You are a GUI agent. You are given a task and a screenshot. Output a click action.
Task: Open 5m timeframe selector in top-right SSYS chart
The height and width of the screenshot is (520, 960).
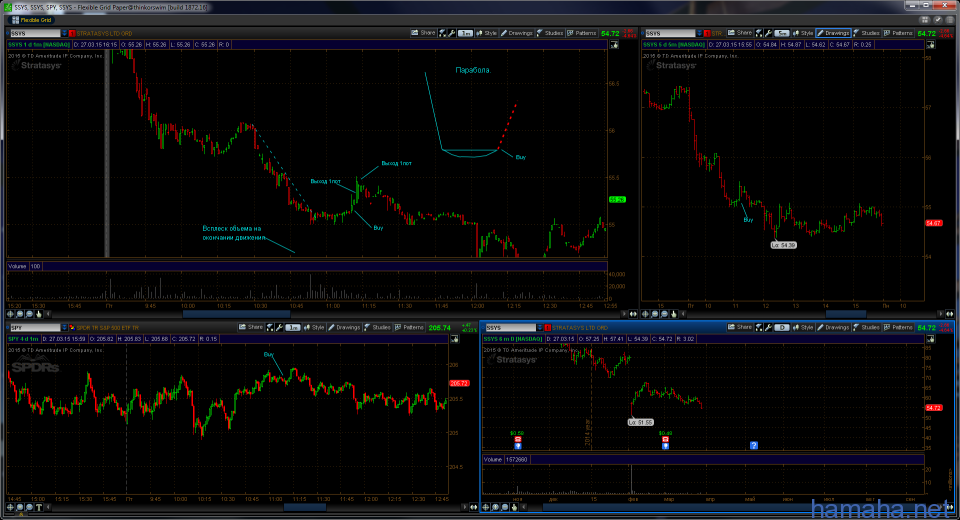click(x=782, y=33)
